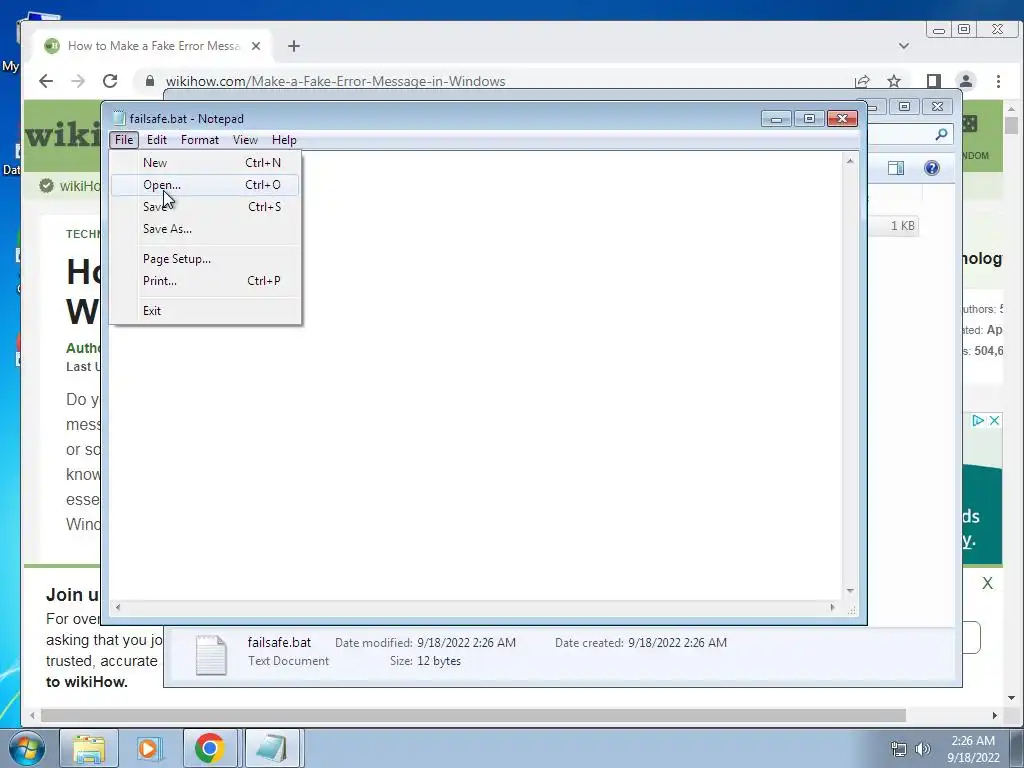Open the File menu in Notepad

click(x=123, y=140)
